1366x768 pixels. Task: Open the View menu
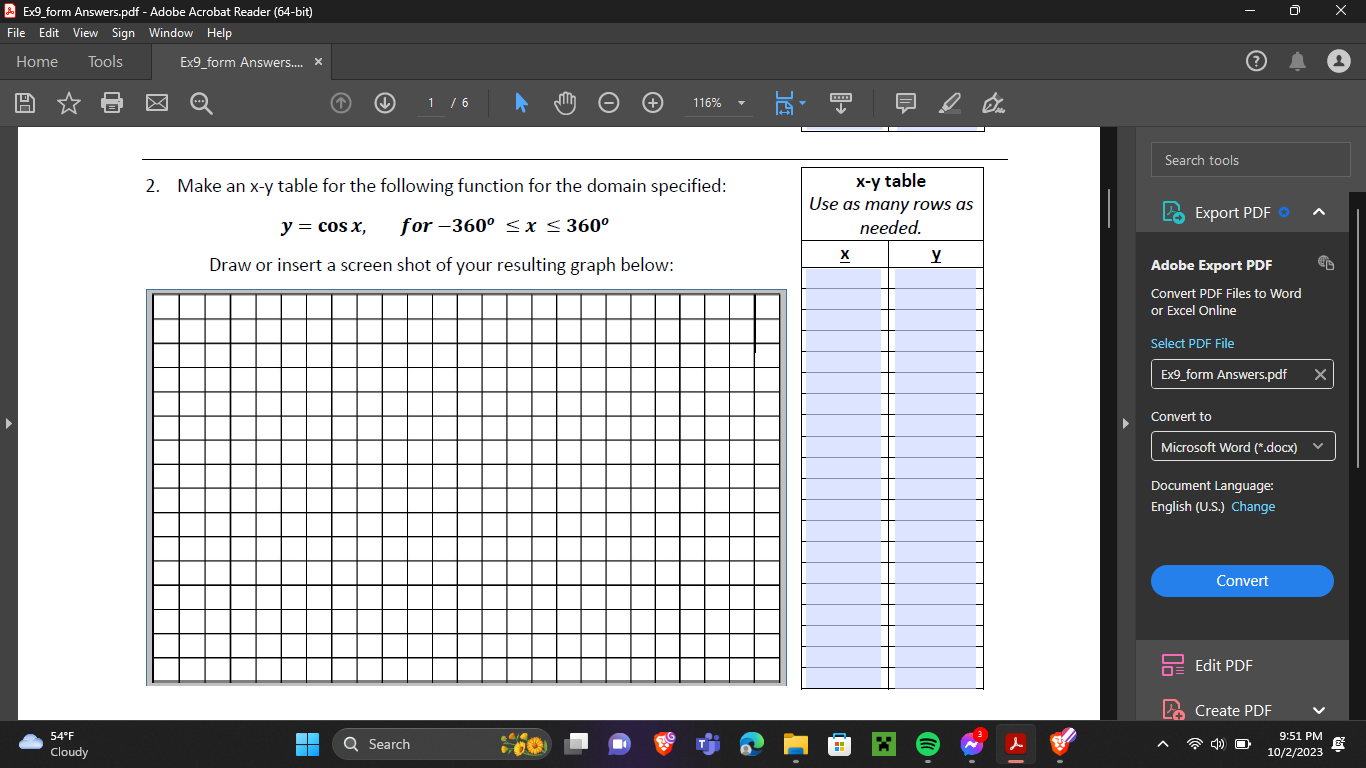85,32
